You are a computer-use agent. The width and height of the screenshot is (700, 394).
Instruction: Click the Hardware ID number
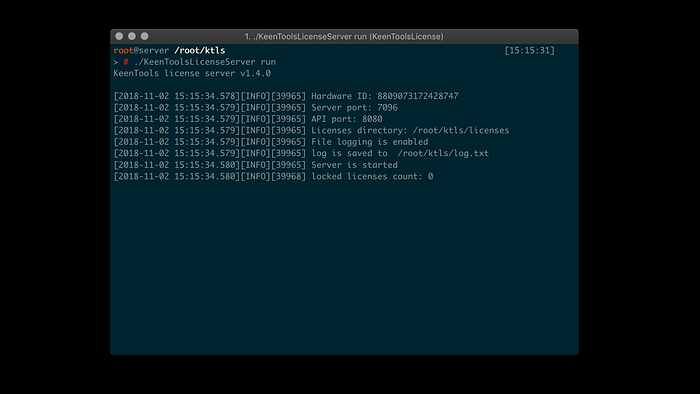(x=418, y=96)
